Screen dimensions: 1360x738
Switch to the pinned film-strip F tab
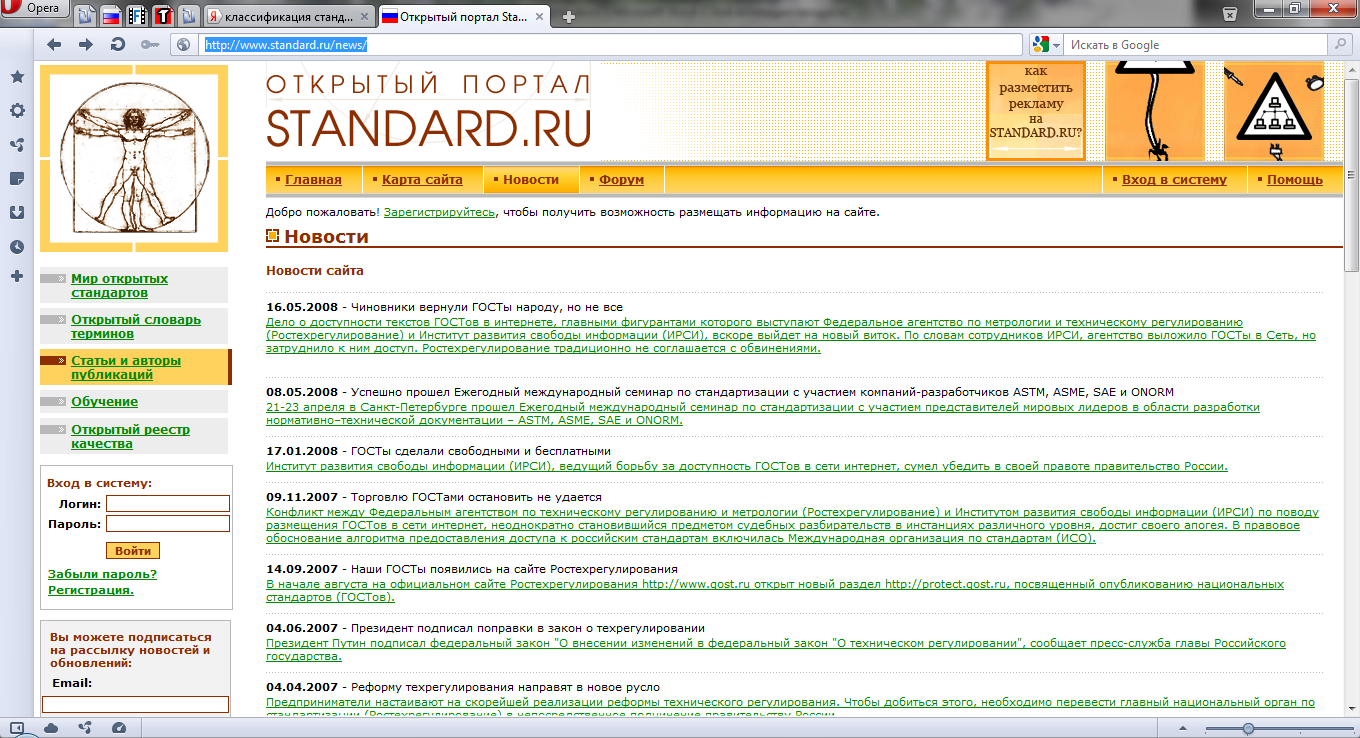click(x=137, y=16)
